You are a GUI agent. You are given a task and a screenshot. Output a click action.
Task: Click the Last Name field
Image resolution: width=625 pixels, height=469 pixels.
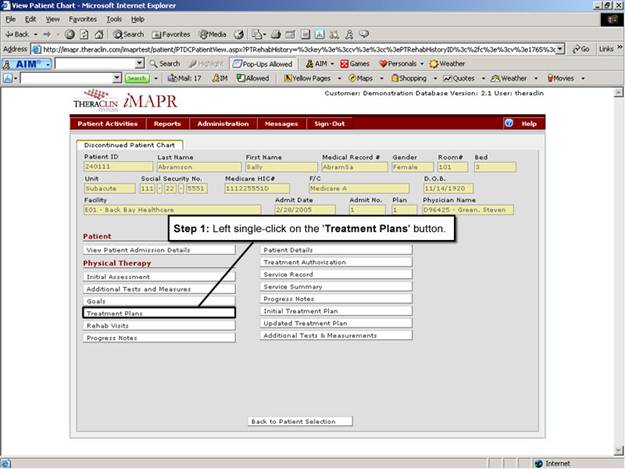coord(198,167)
